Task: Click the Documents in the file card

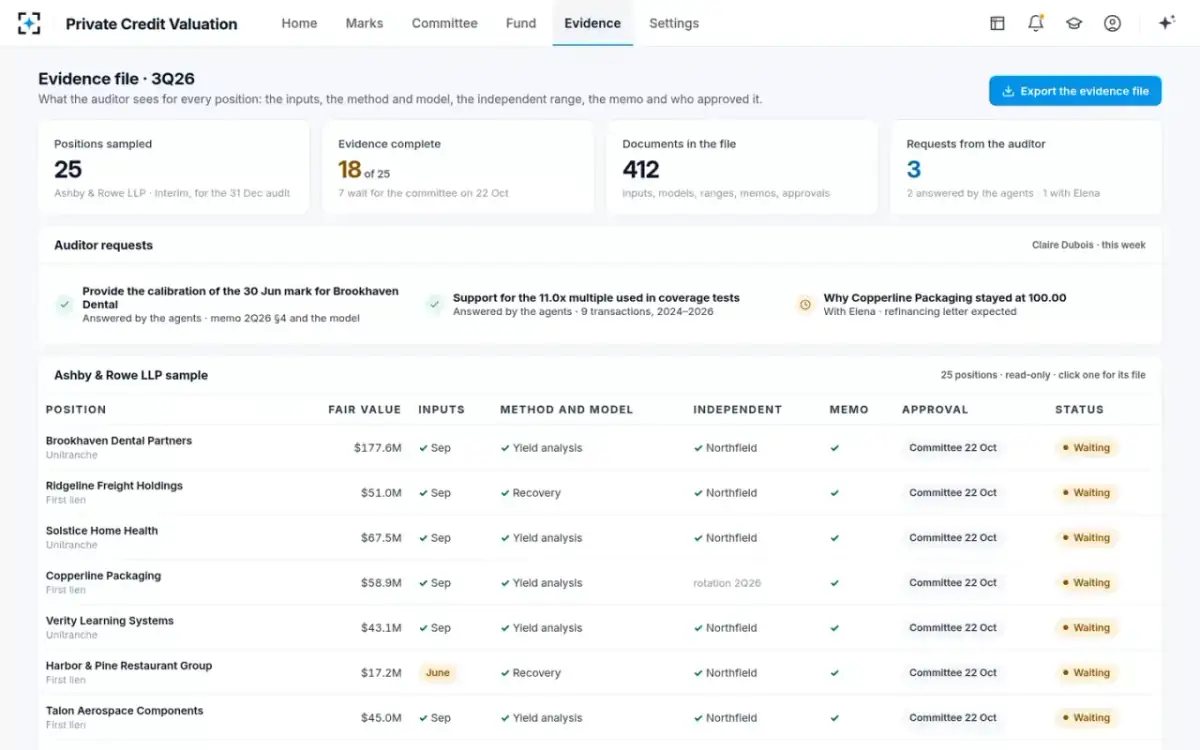Action: tap(742, 168)
